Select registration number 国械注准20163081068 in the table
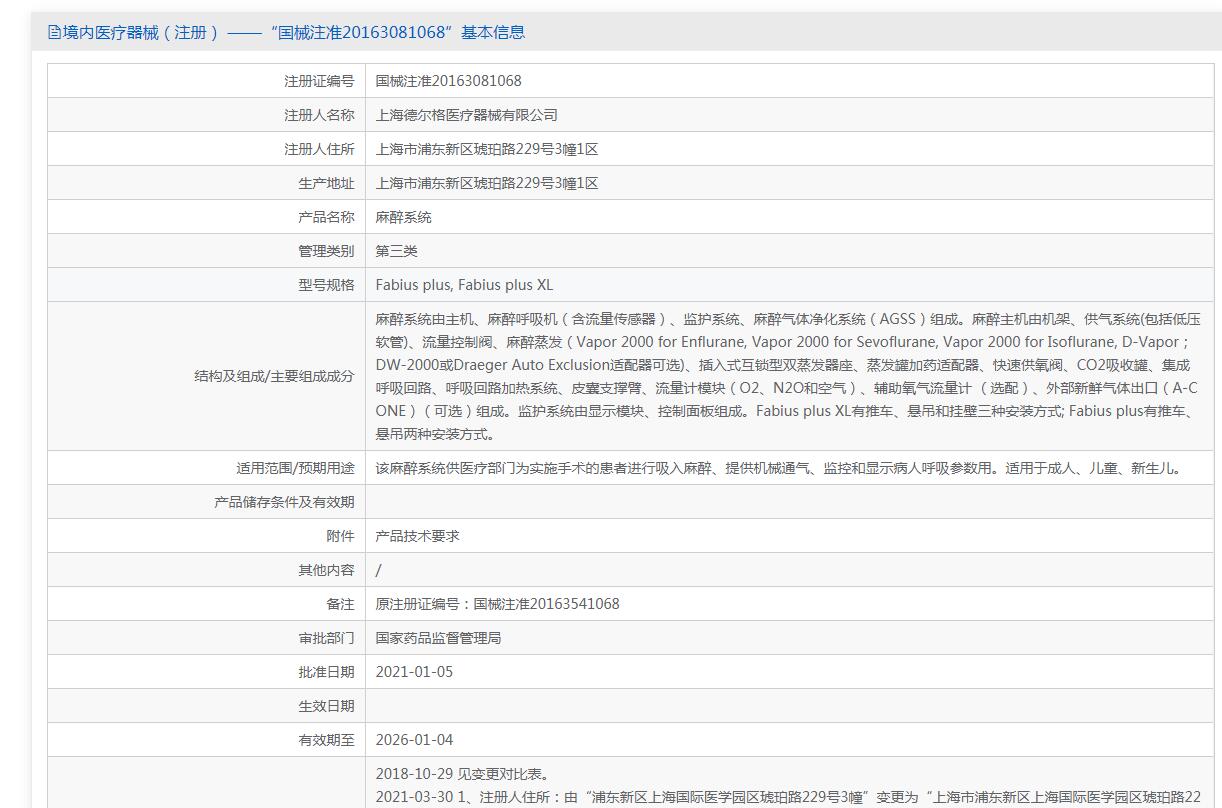The width and height of the screenshot is (1222, 808). pos(448,81)
